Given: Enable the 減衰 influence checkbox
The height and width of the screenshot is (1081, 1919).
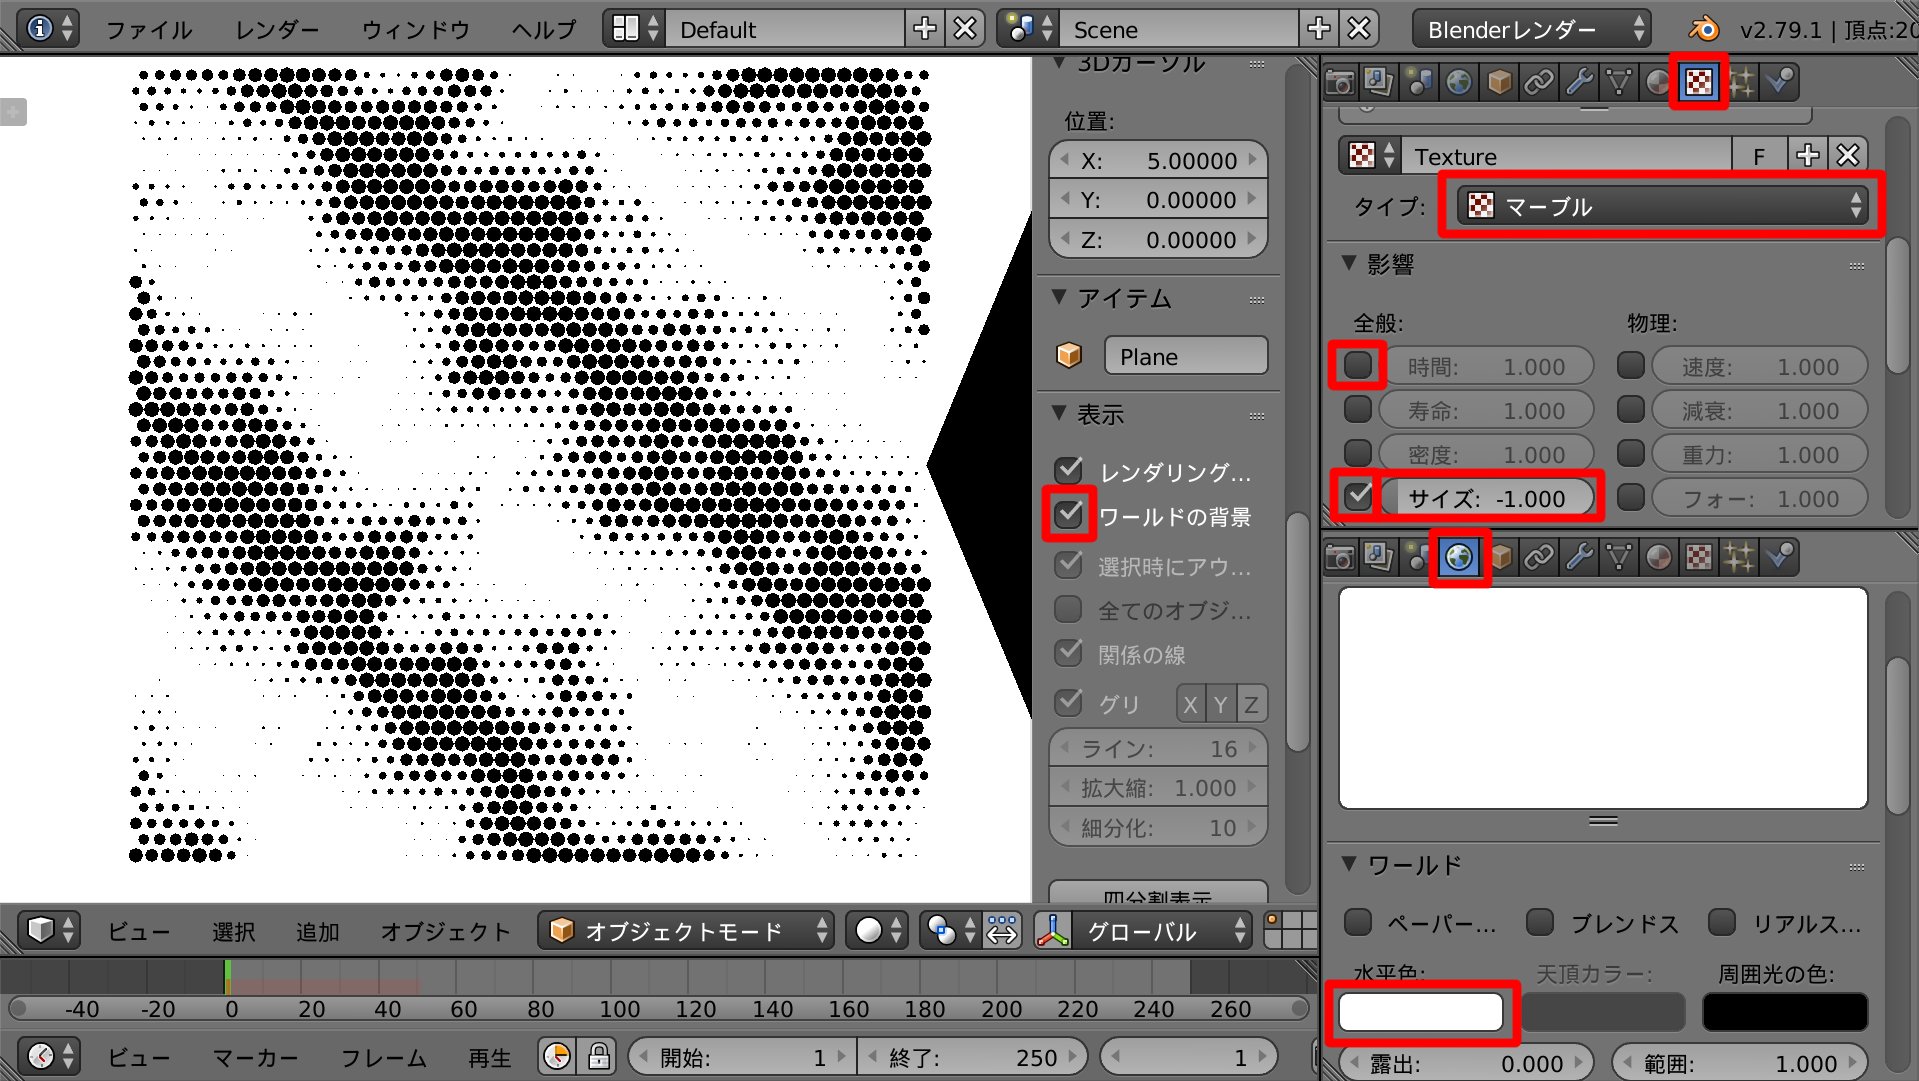Looking at the screenshot, I should tap(1631, 409).
